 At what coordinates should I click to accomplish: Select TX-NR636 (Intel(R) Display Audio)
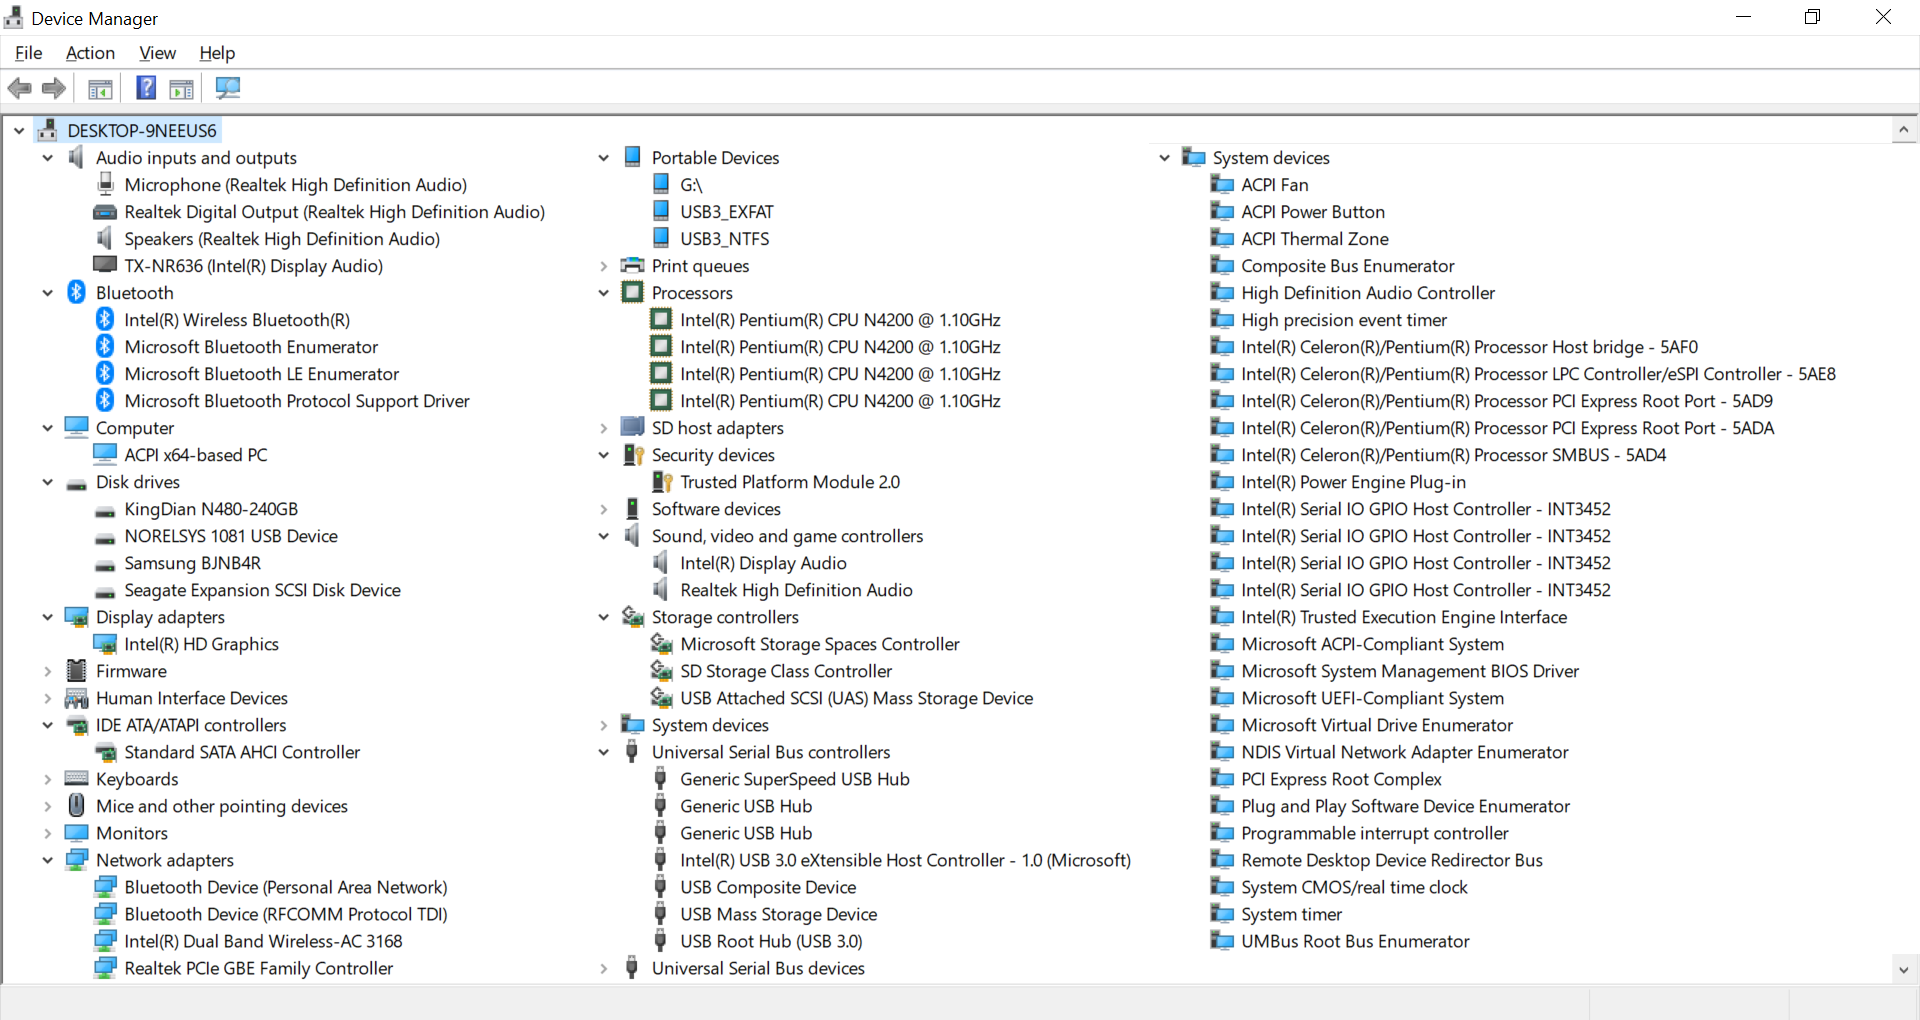(x=253, y=266)
